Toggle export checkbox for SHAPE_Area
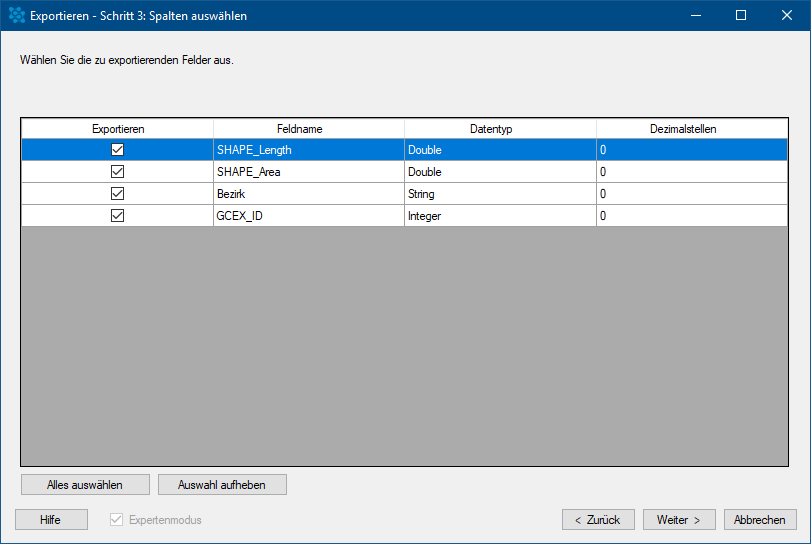811x544 pixels. 117,172
